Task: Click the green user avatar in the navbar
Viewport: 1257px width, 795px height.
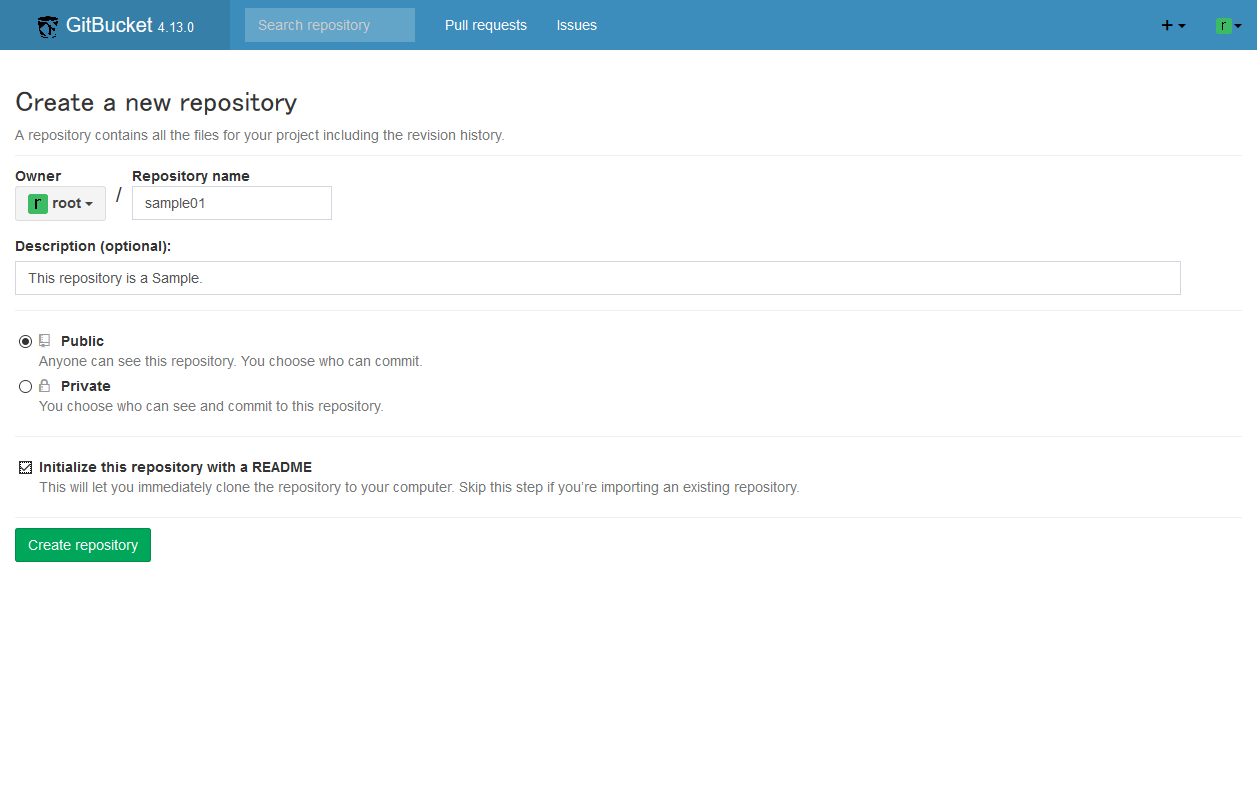Action: (1226, 24)
